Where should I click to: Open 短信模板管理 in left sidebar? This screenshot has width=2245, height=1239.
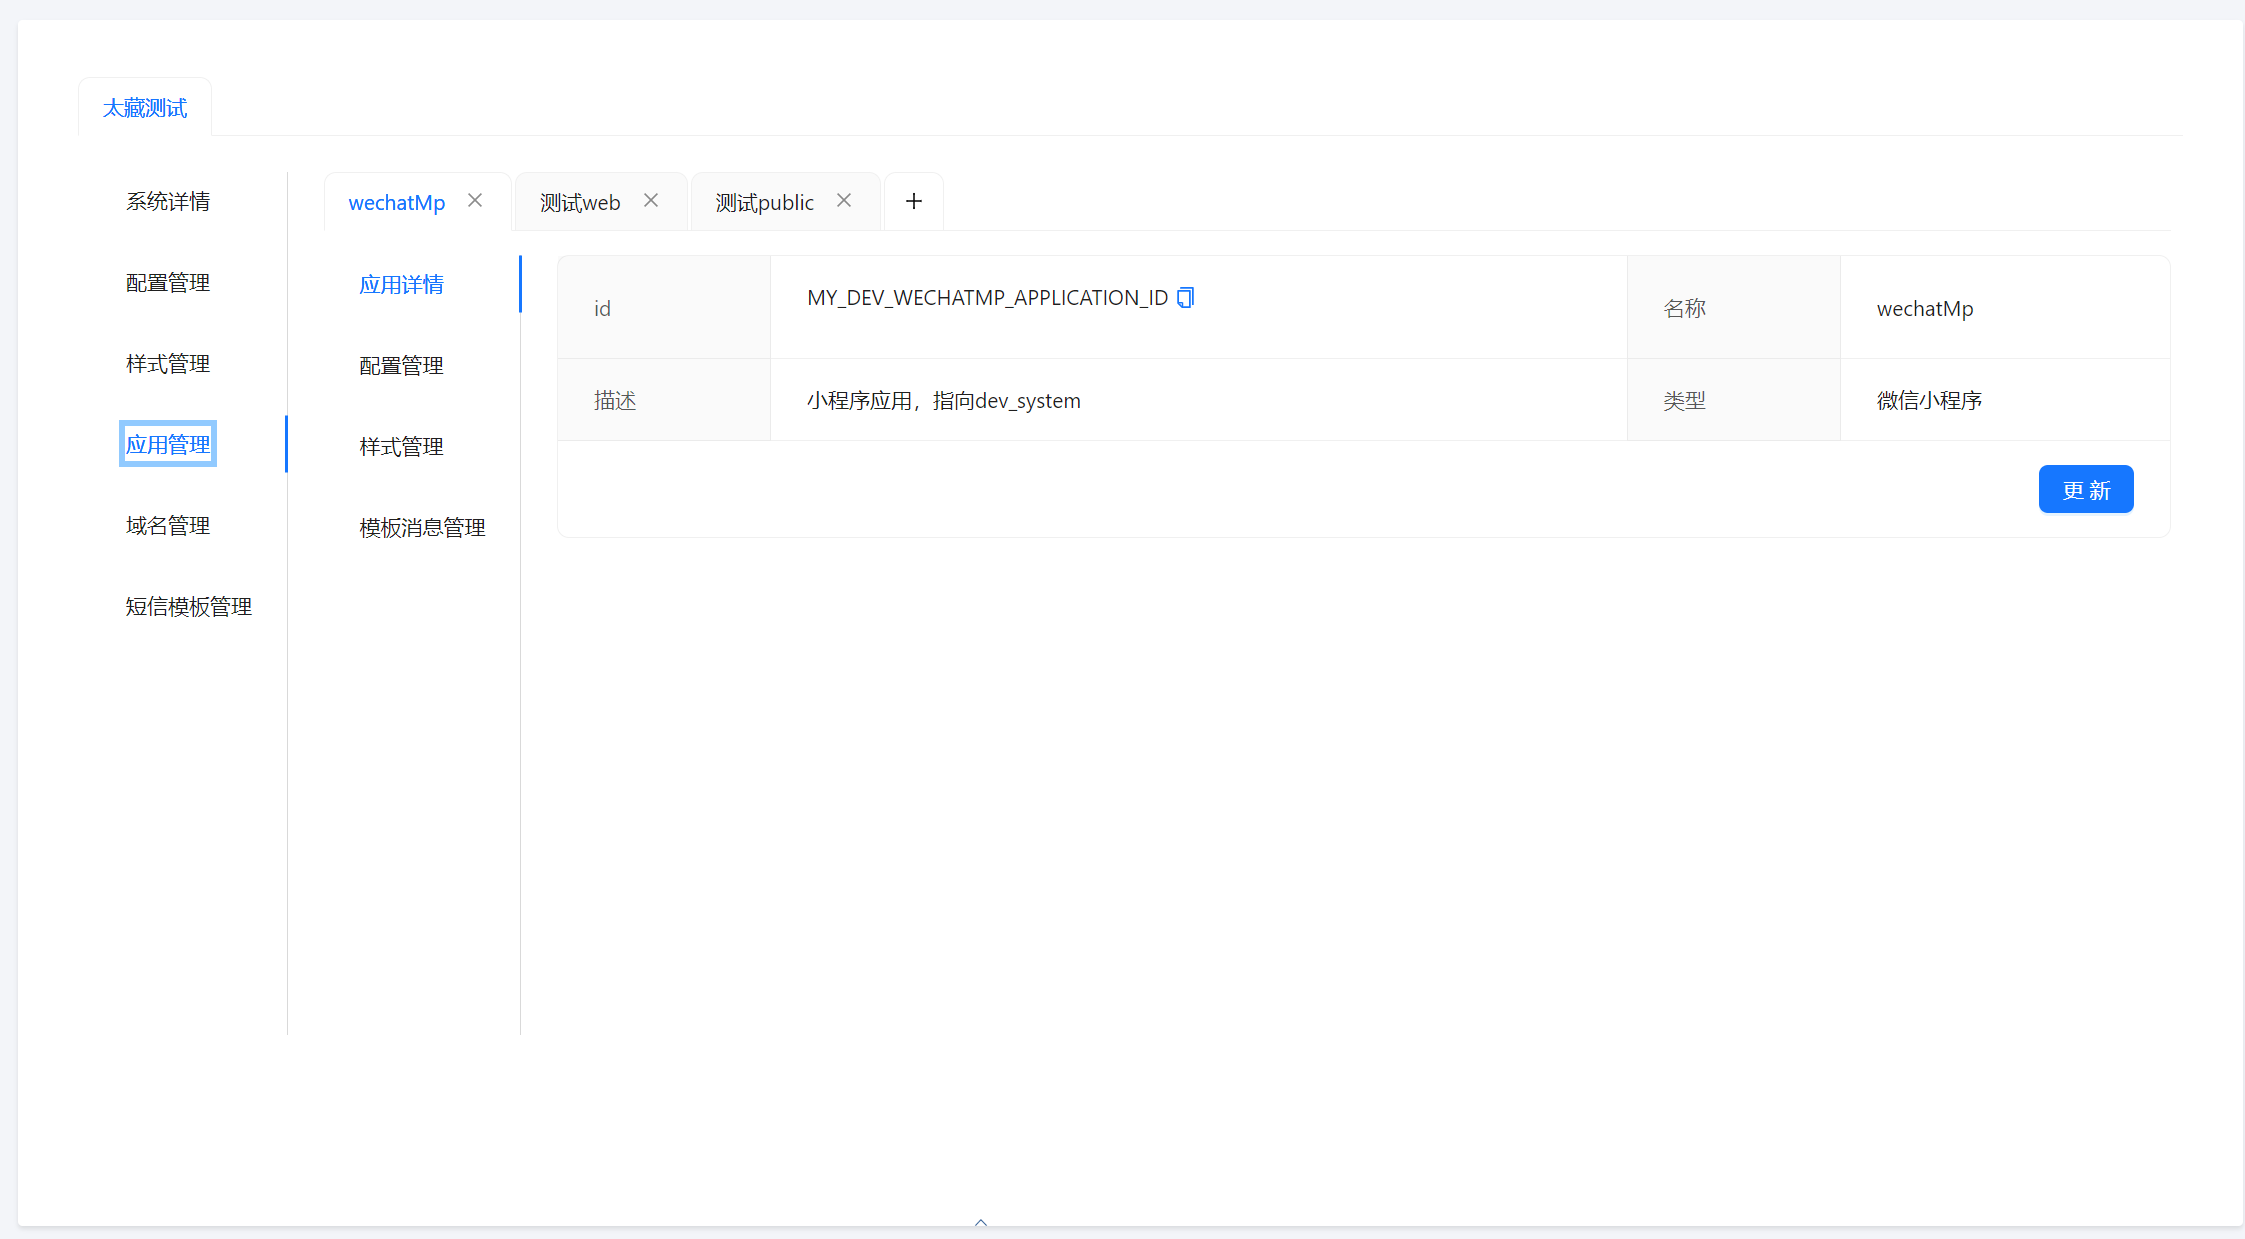coord(188,606)
